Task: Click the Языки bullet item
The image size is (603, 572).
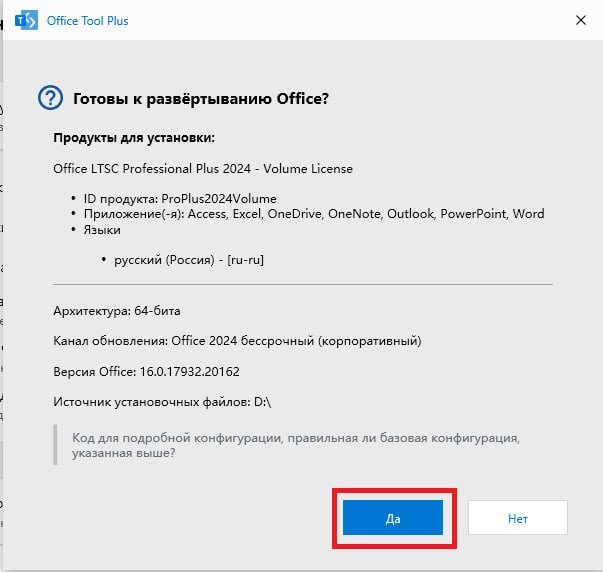Action: tap(102, 230)
